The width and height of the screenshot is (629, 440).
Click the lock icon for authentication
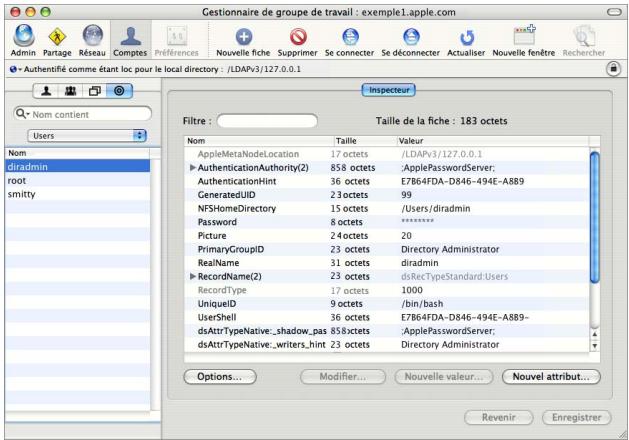[x=613, y=69]
